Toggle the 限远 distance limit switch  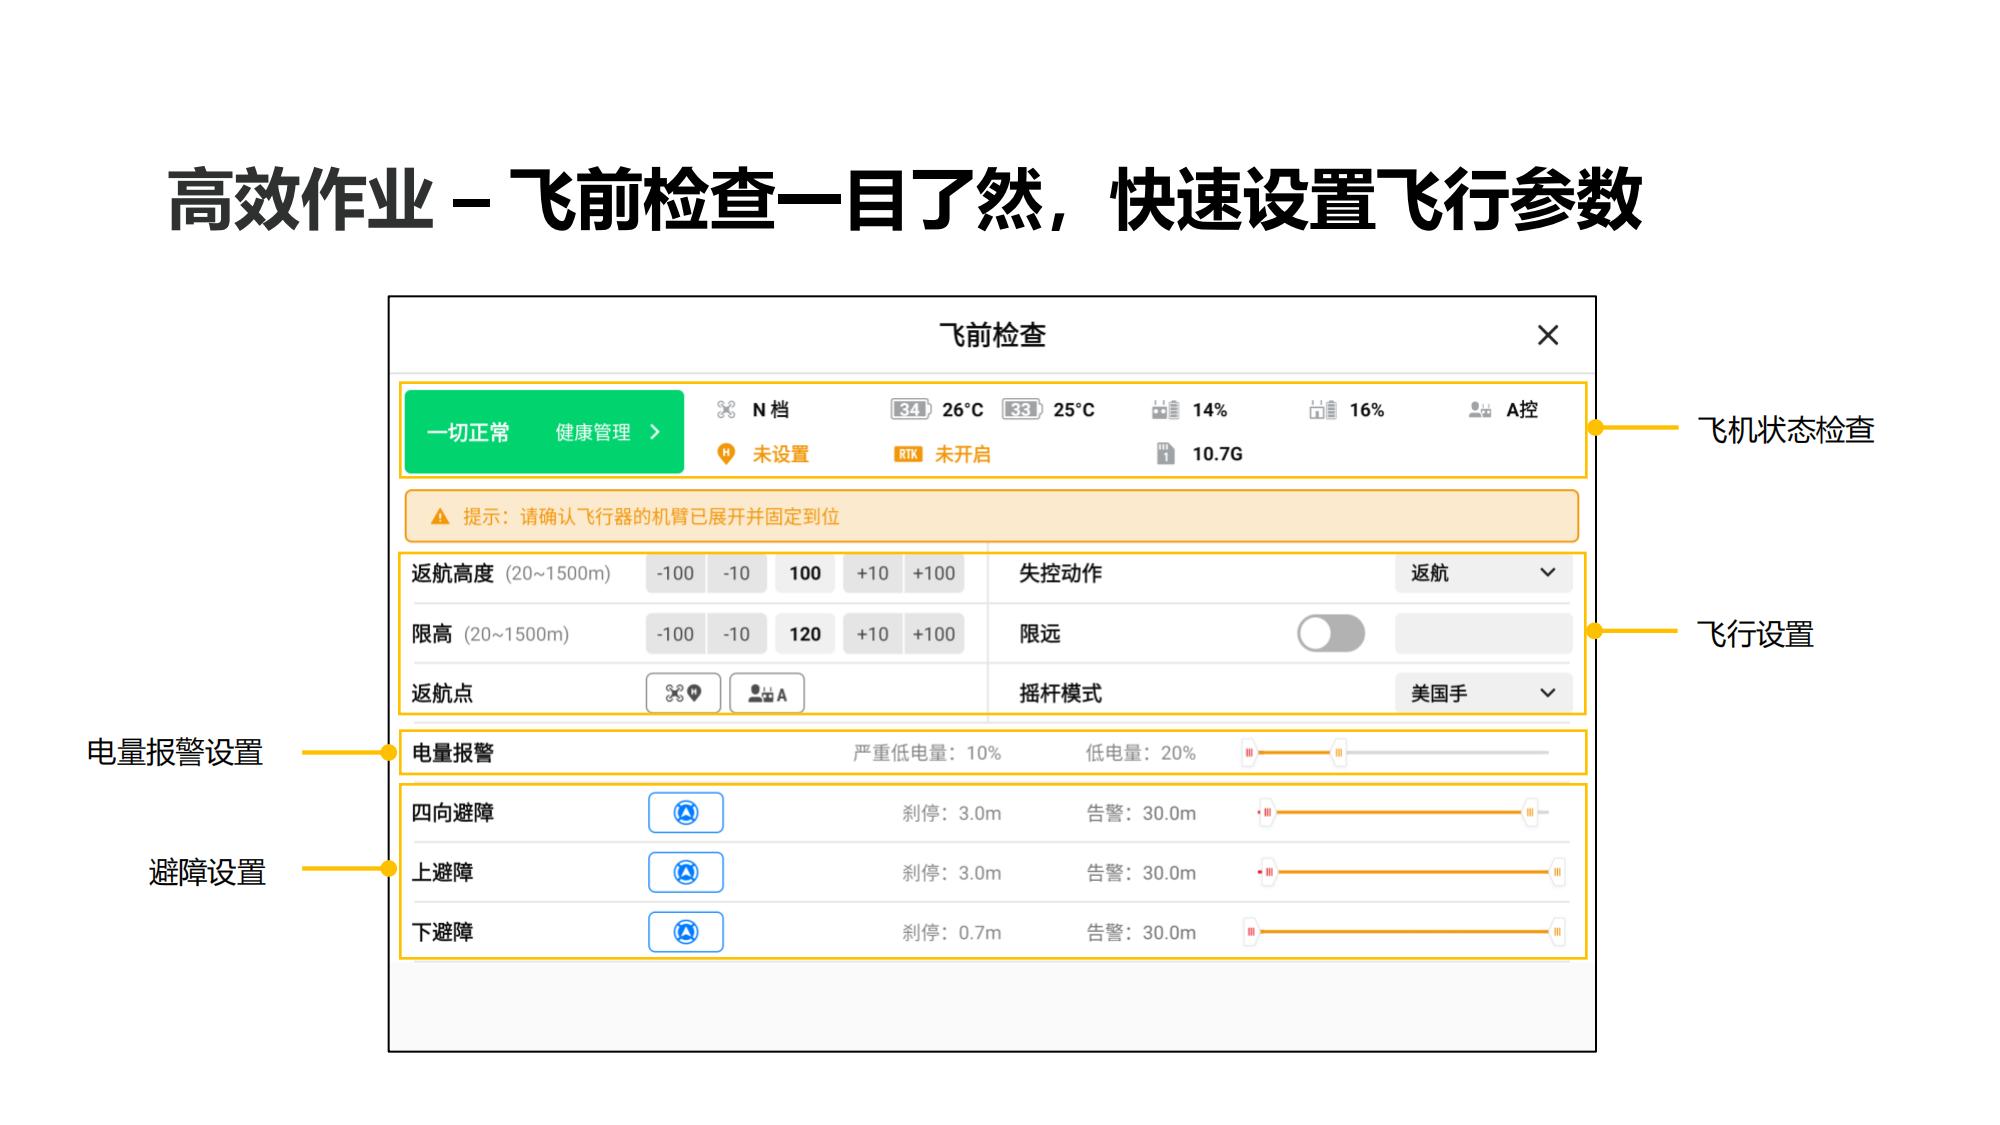click(1330, 633)
